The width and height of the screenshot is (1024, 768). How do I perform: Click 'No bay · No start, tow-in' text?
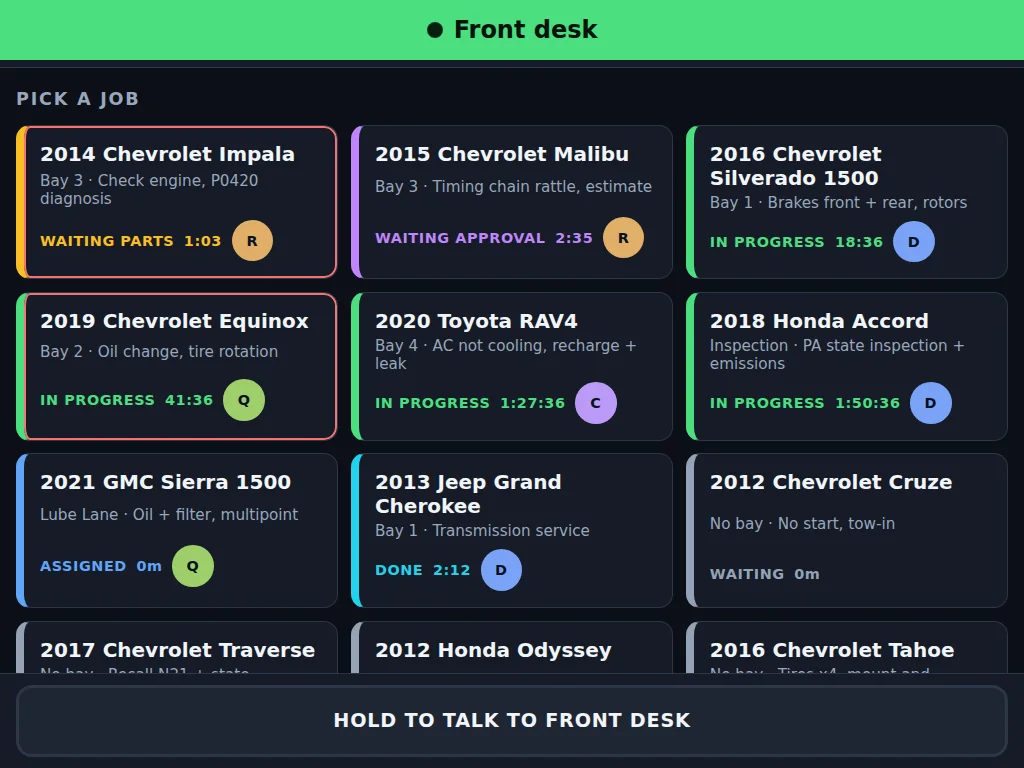click(x=803, y=524)
